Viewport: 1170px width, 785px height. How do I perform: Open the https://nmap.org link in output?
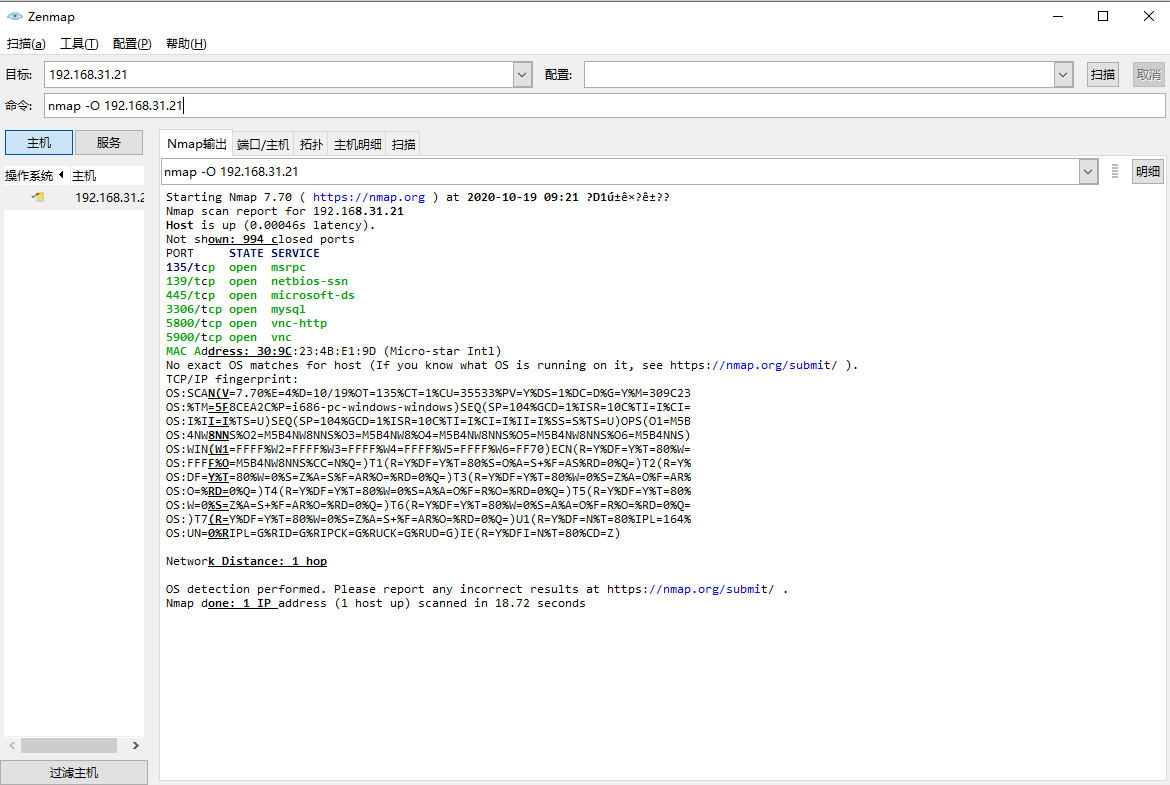click(x=369, y=197)
